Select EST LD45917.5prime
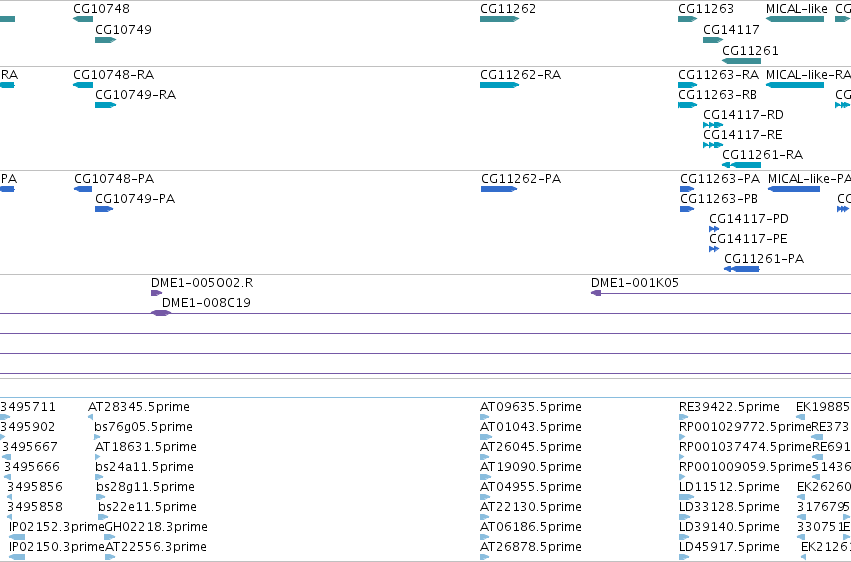The height and width of the screenshot is (562, 851). [729, 547]
